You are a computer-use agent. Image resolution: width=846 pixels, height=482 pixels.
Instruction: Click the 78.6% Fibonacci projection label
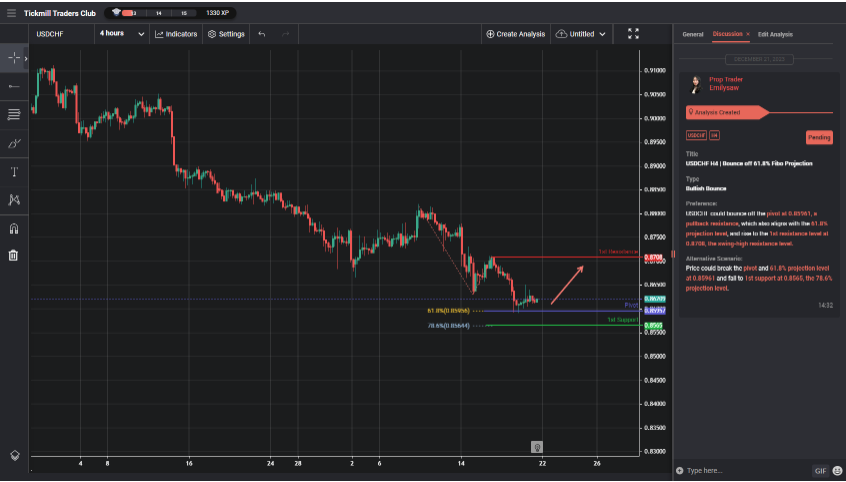448,325
